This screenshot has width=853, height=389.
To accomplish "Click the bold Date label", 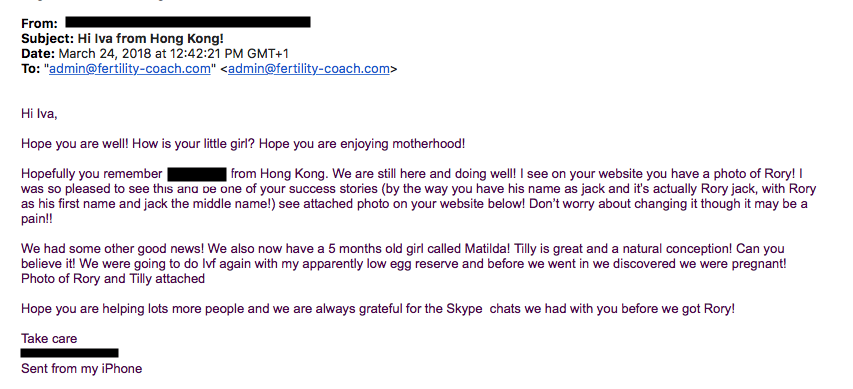I will pos(38,53).
